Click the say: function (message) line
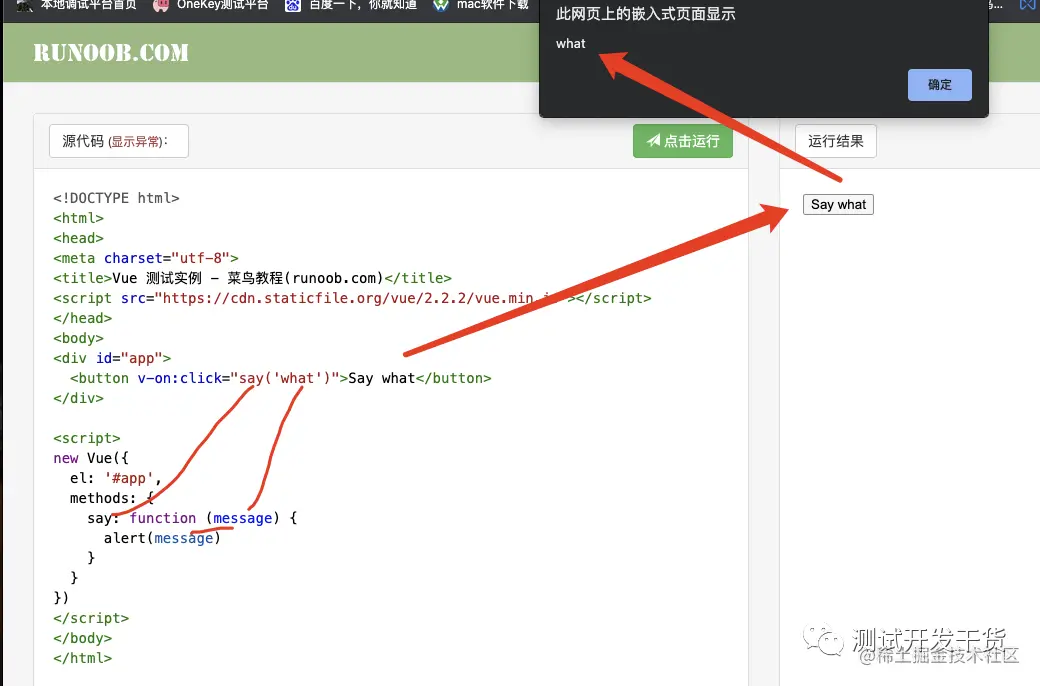This screenshot has width=1040, height=686. point(192,518)
